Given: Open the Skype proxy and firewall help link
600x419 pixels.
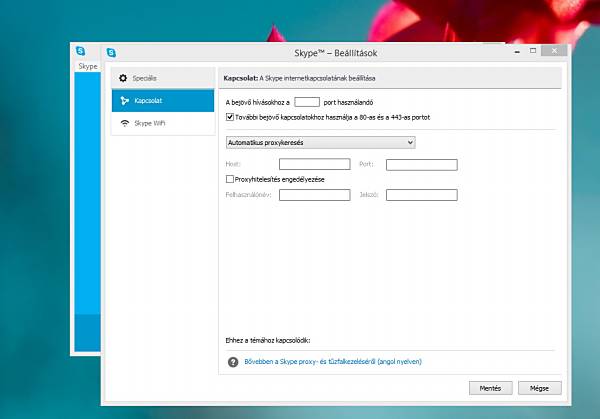Looking at the screenshot, I should click(333, 362).
